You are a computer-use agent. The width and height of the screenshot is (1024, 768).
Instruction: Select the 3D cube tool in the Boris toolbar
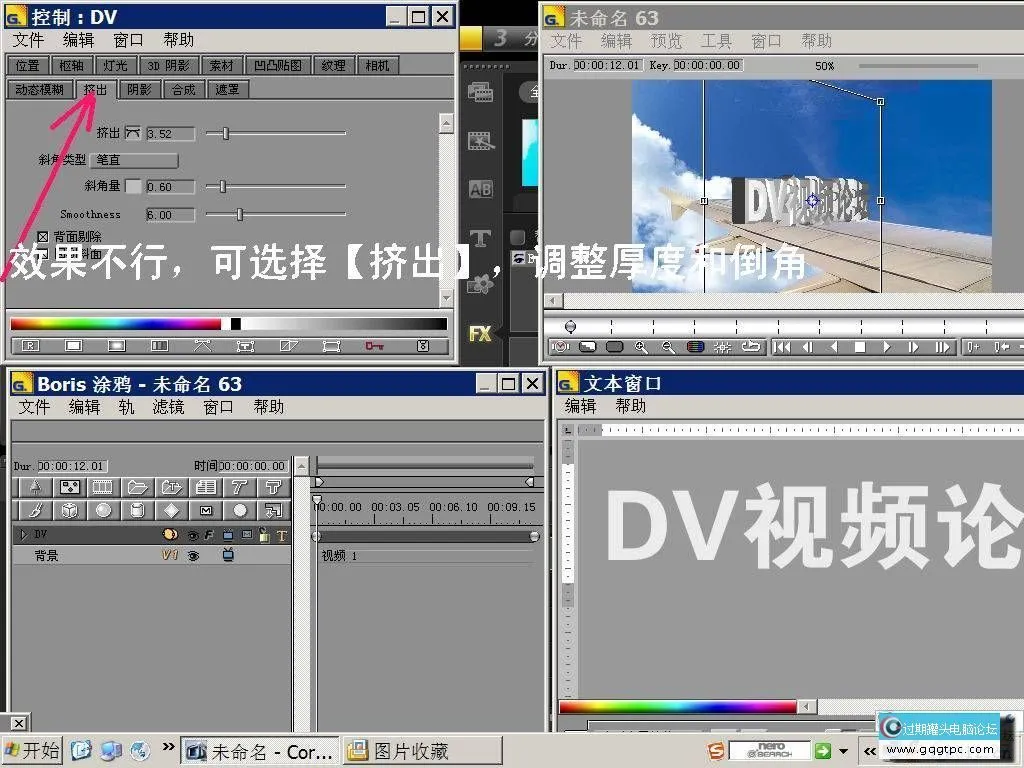[x=69, y=511]
